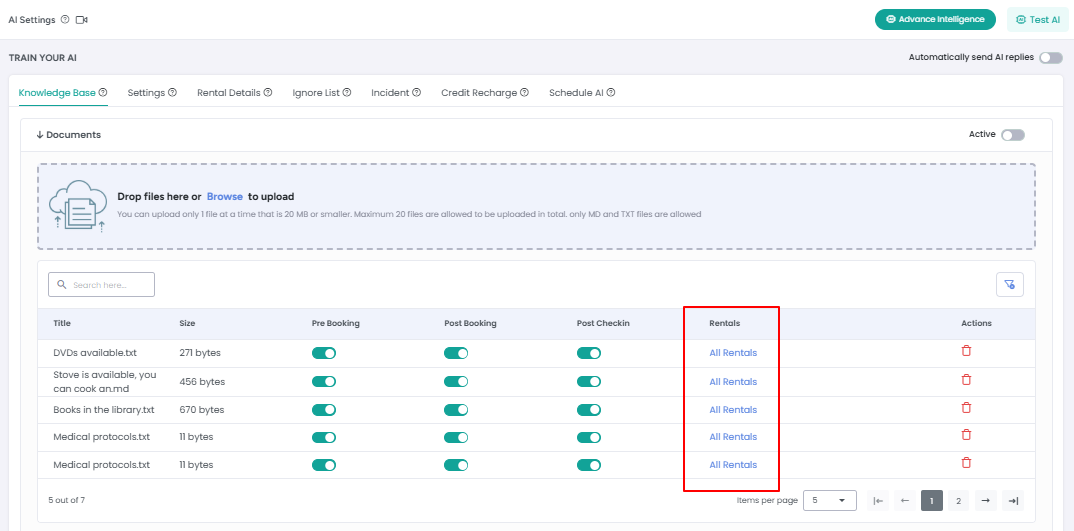The width and height of the screenshot is (1074, 531).
Task: Click the help icon beside Rental Details
Action: tap(268, 92)
